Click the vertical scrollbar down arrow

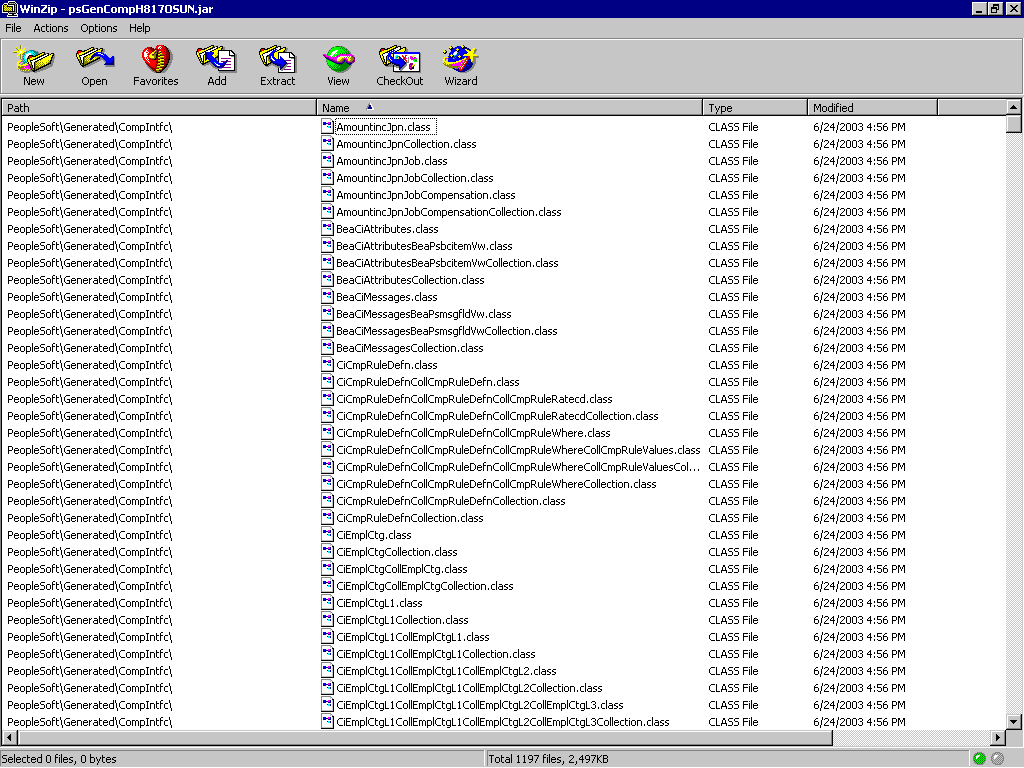click(1013, 722)
